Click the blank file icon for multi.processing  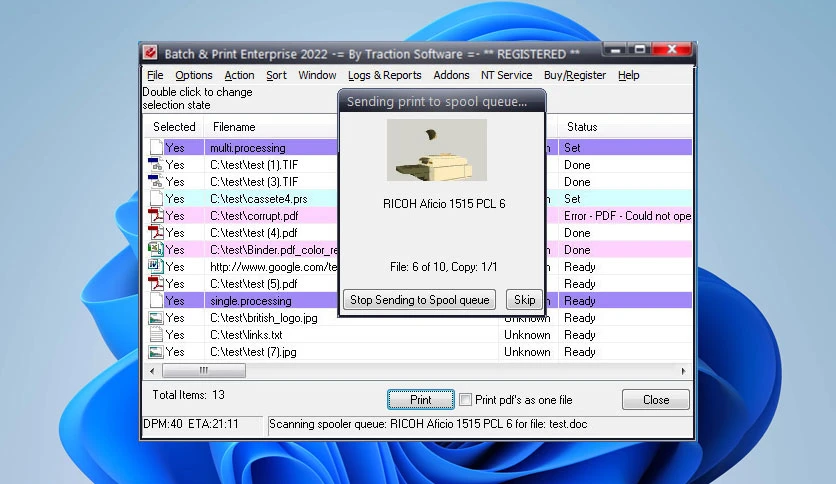(x=156, y=147)
